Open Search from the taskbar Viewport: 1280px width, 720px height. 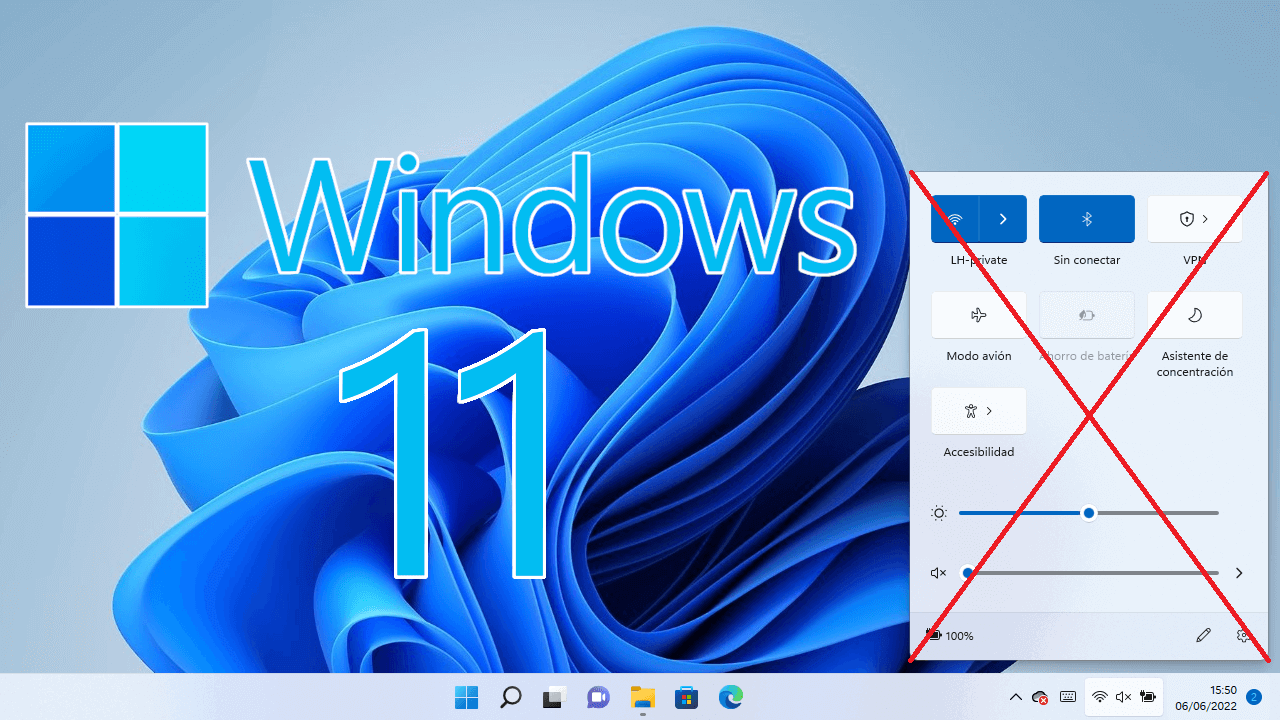510,697
